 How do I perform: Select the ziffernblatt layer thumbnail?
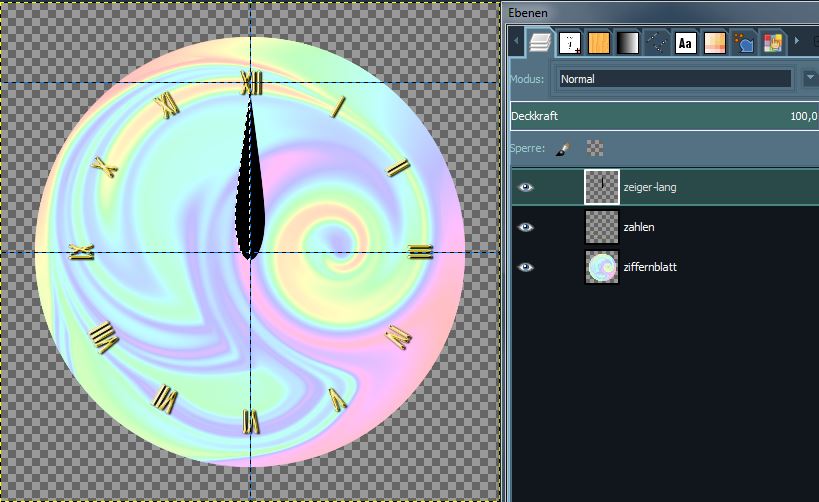(602, 267)
